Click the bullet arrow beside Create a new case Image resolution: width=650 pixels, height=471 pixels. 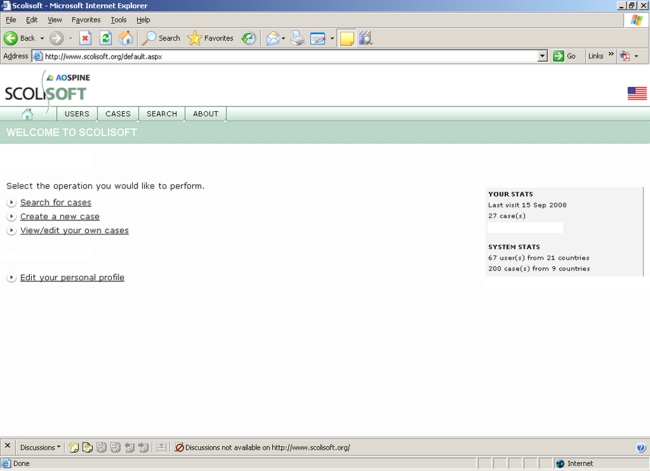pos(11,216)
